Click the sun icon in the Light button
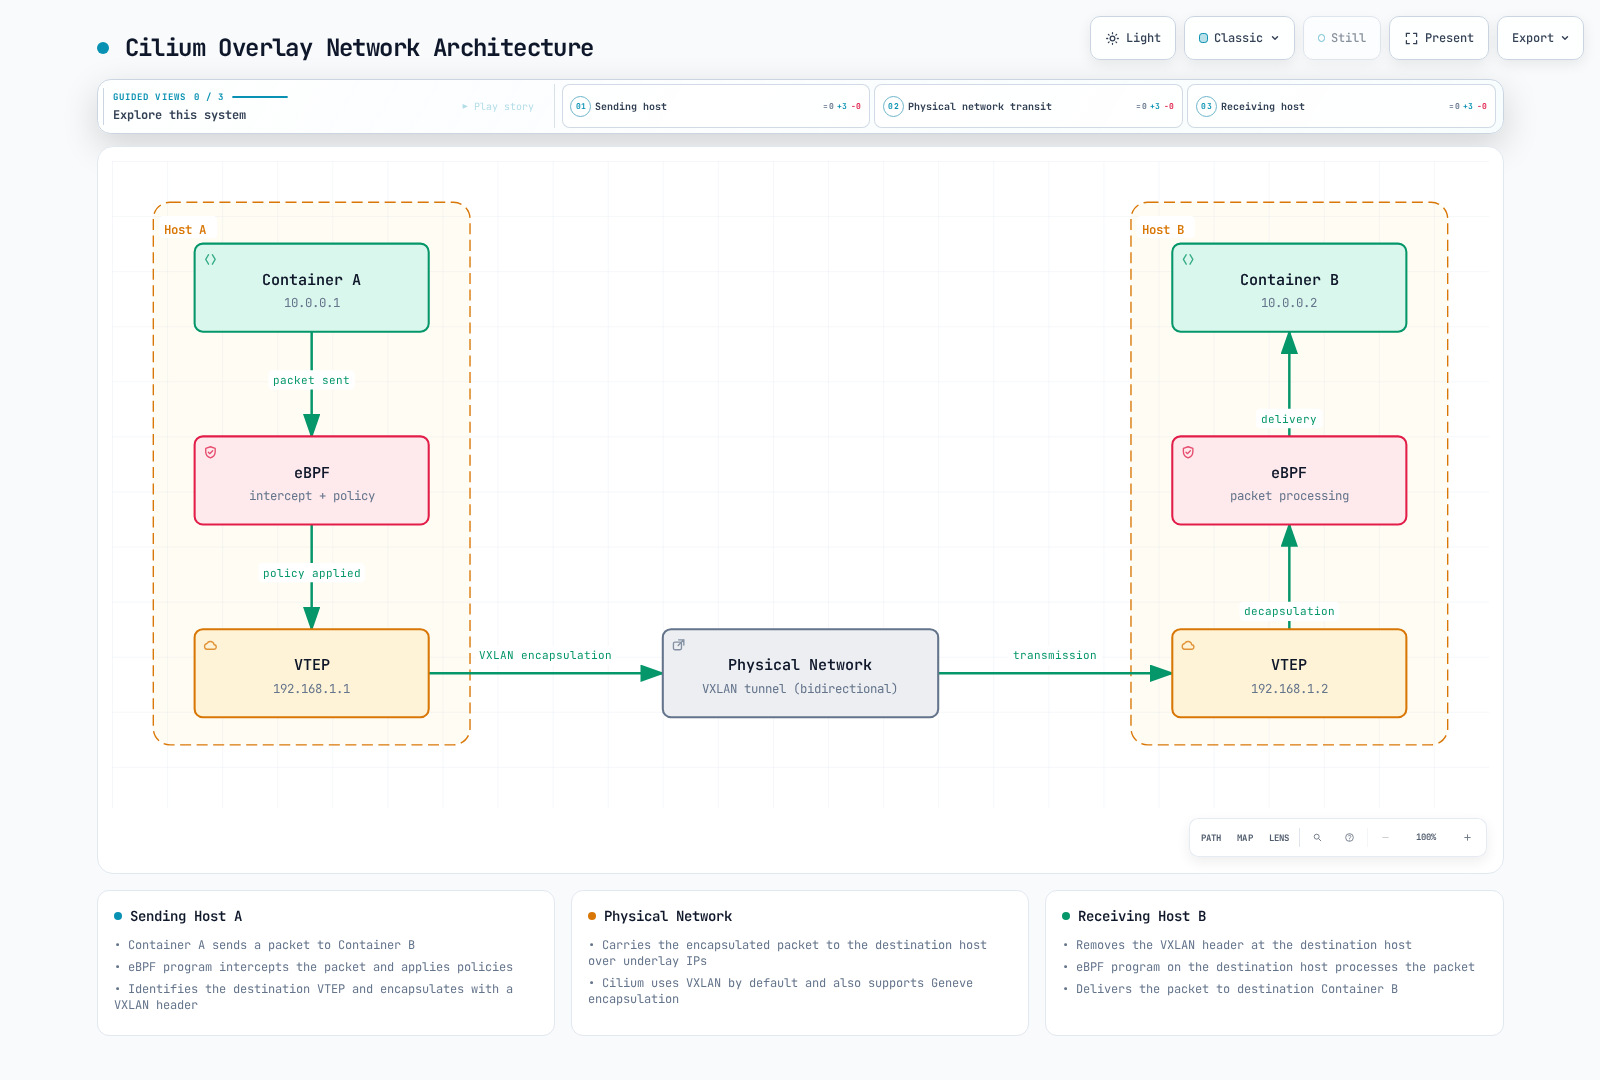 coord(1112,38)
